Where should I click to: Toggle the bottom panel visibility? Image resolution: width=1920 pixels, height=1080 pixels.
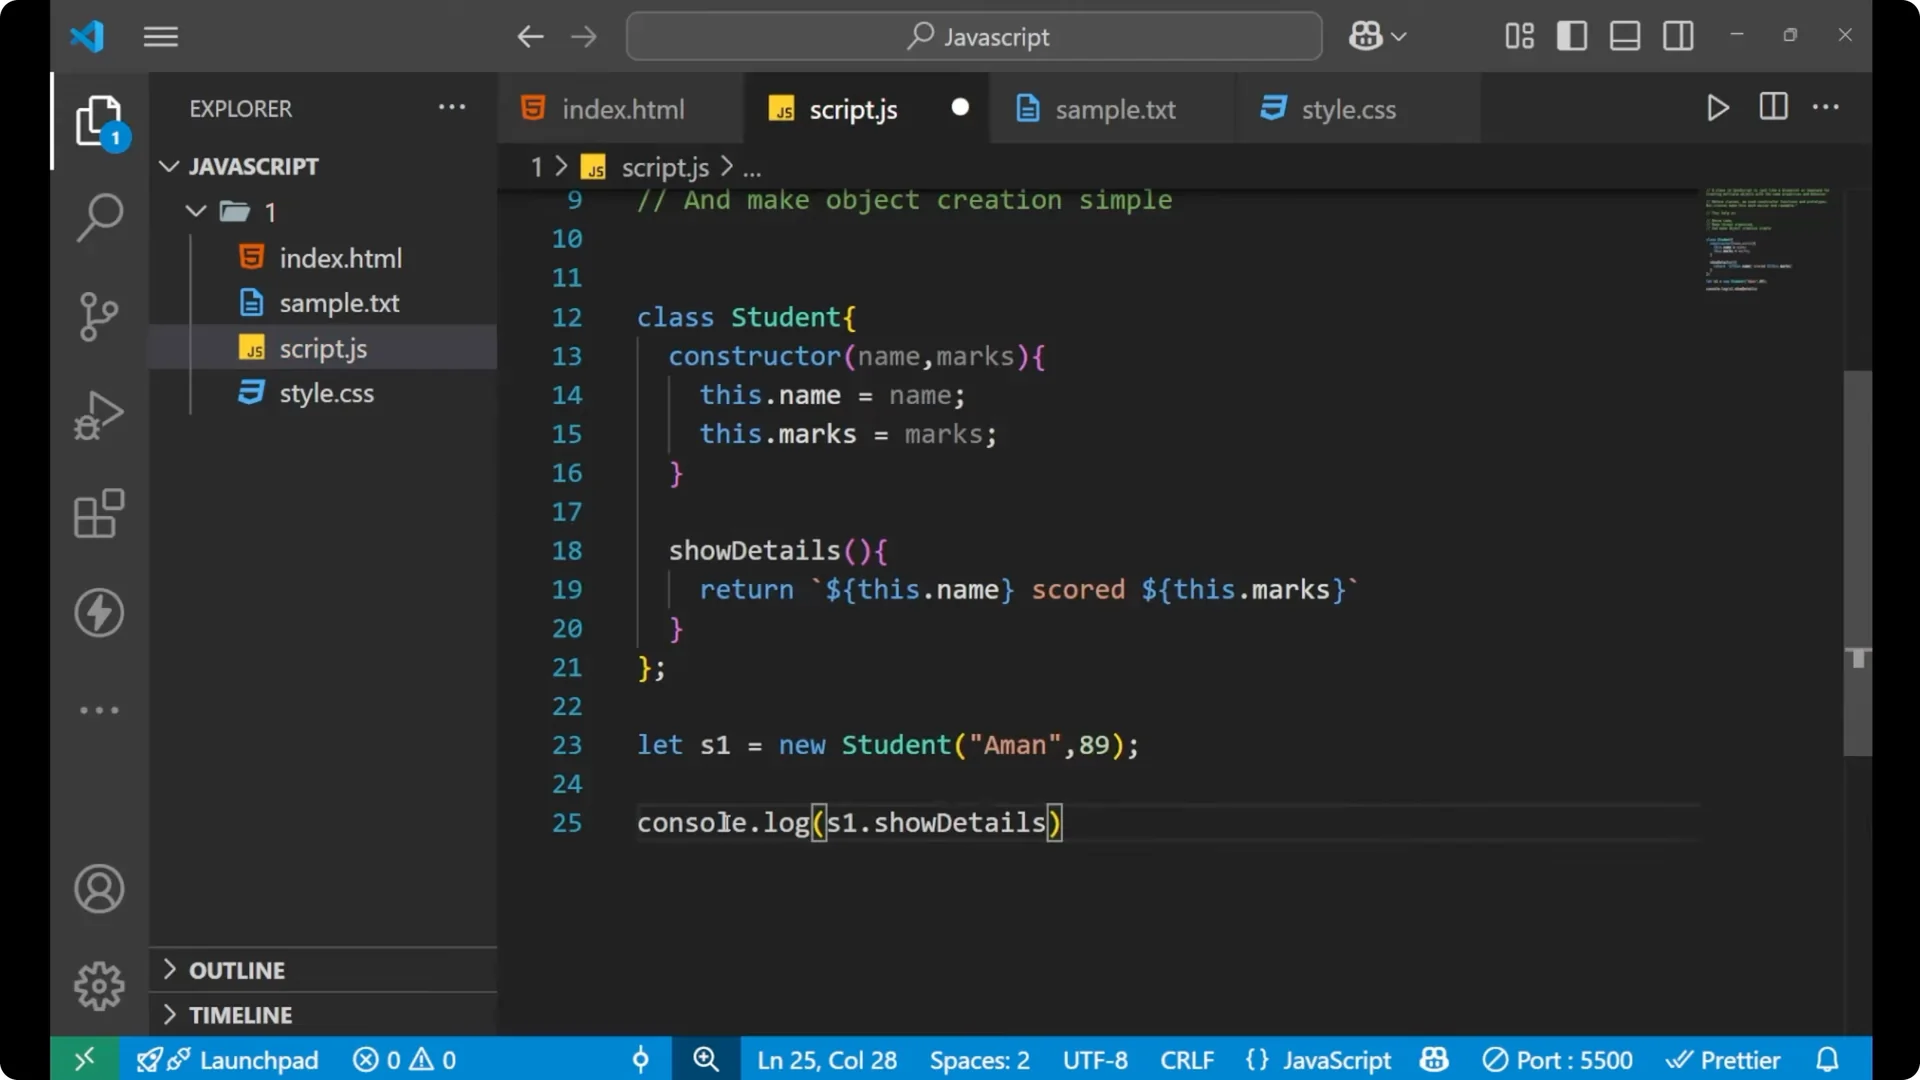click(1624, 35)
